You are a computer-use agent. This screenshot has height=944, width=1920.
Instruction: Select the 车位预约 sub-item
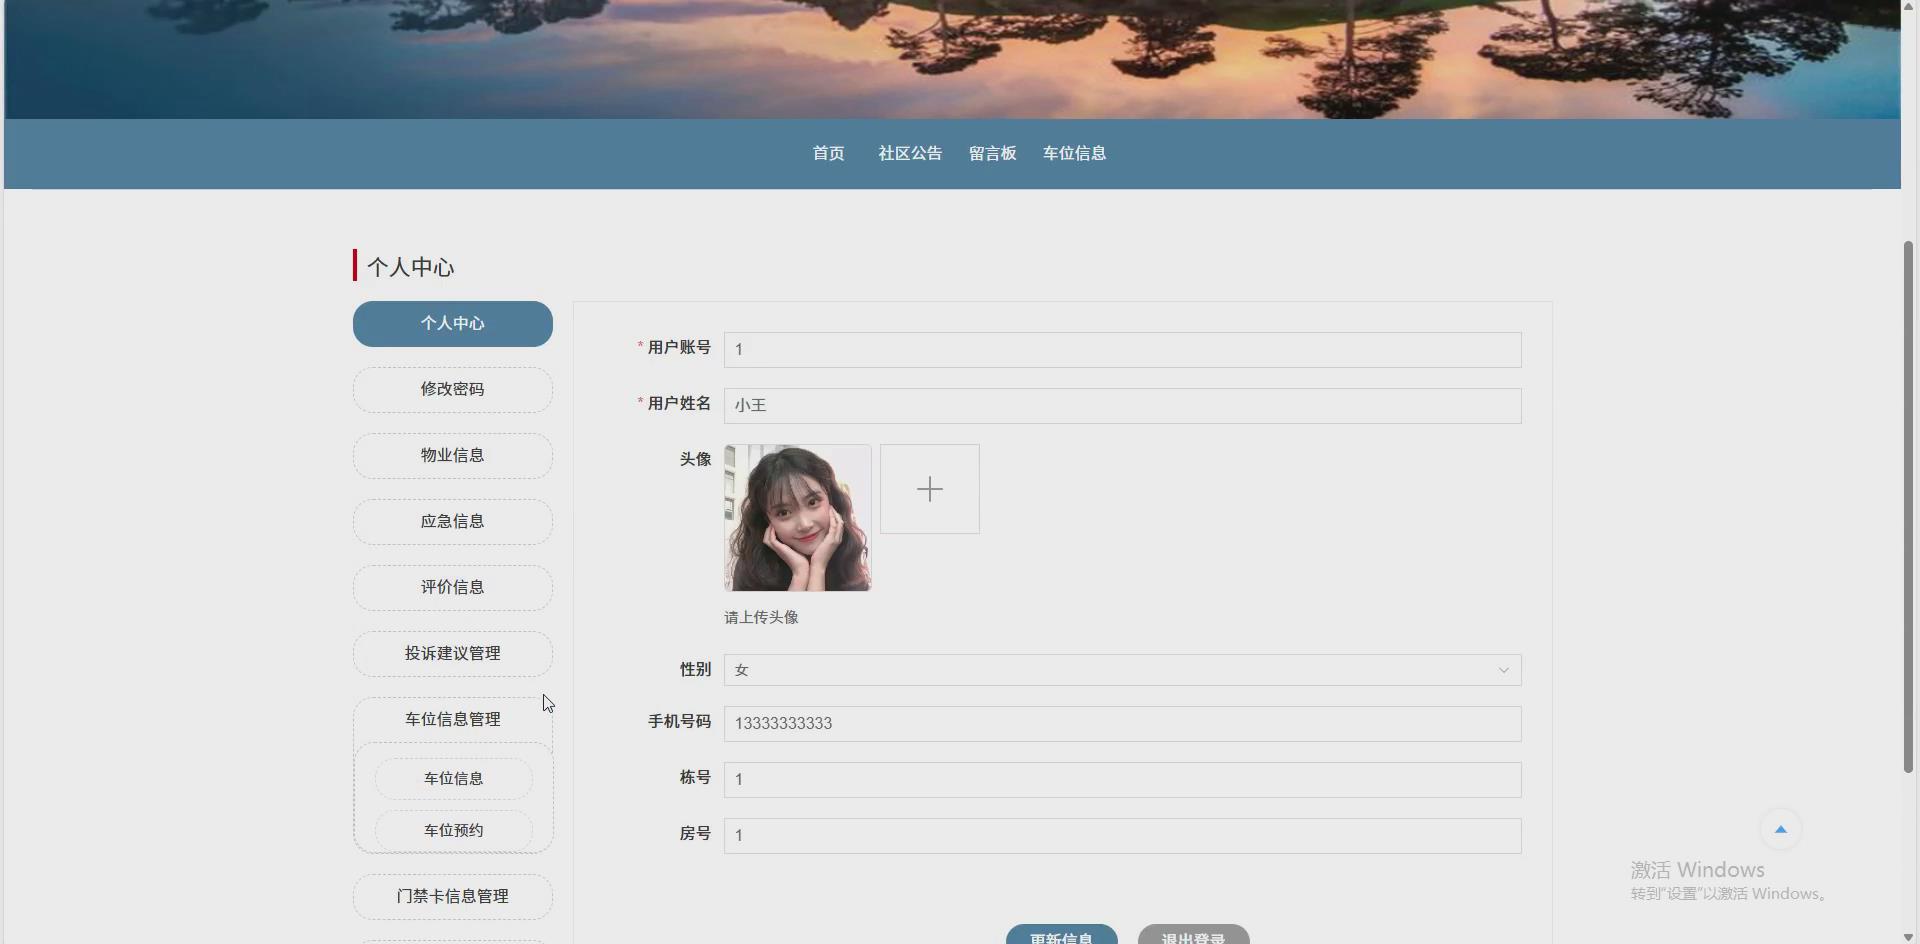[452, 829]
